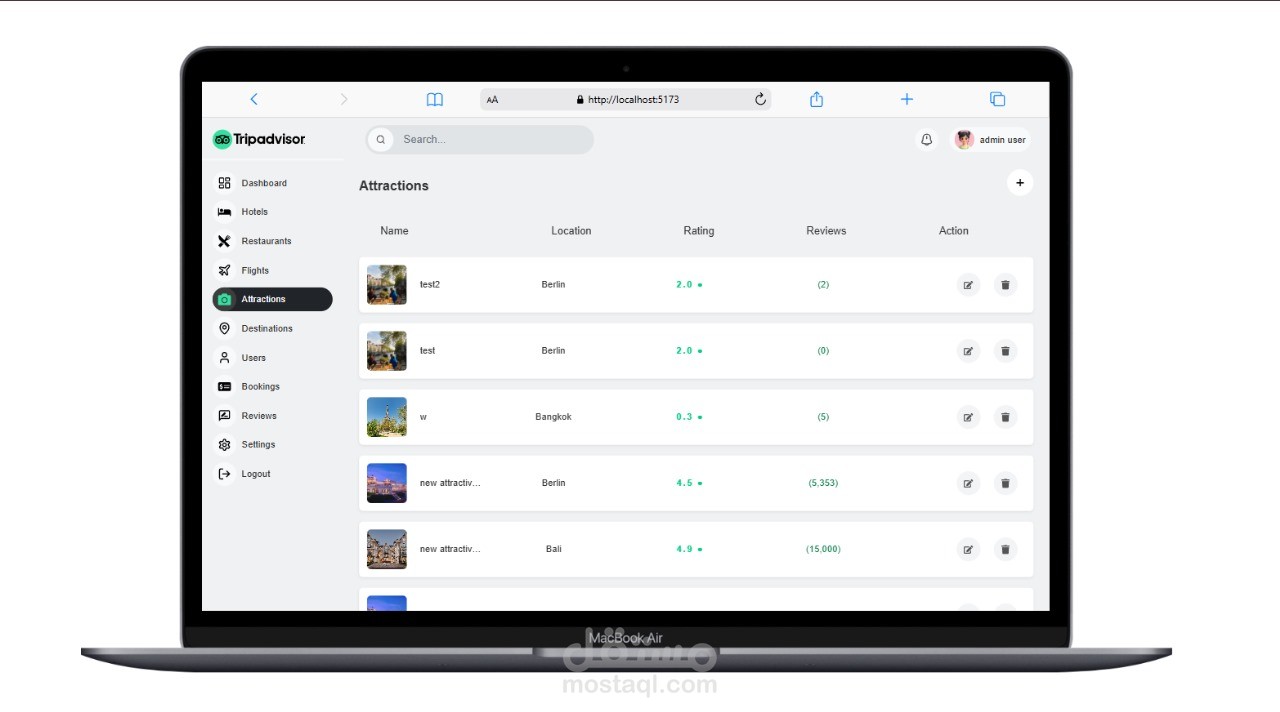Click the Location column header
The width and height of the screenshot is (1280, 712).
[571, 231]
